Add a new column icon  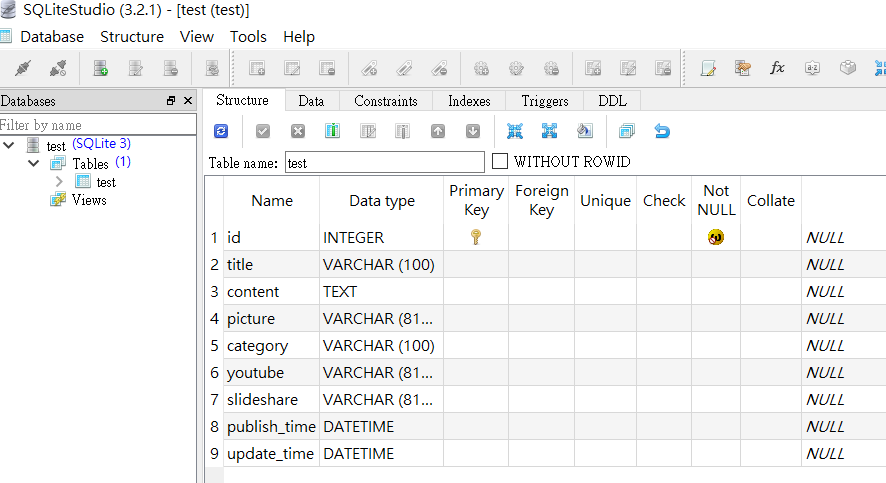(x=332, y=131)
